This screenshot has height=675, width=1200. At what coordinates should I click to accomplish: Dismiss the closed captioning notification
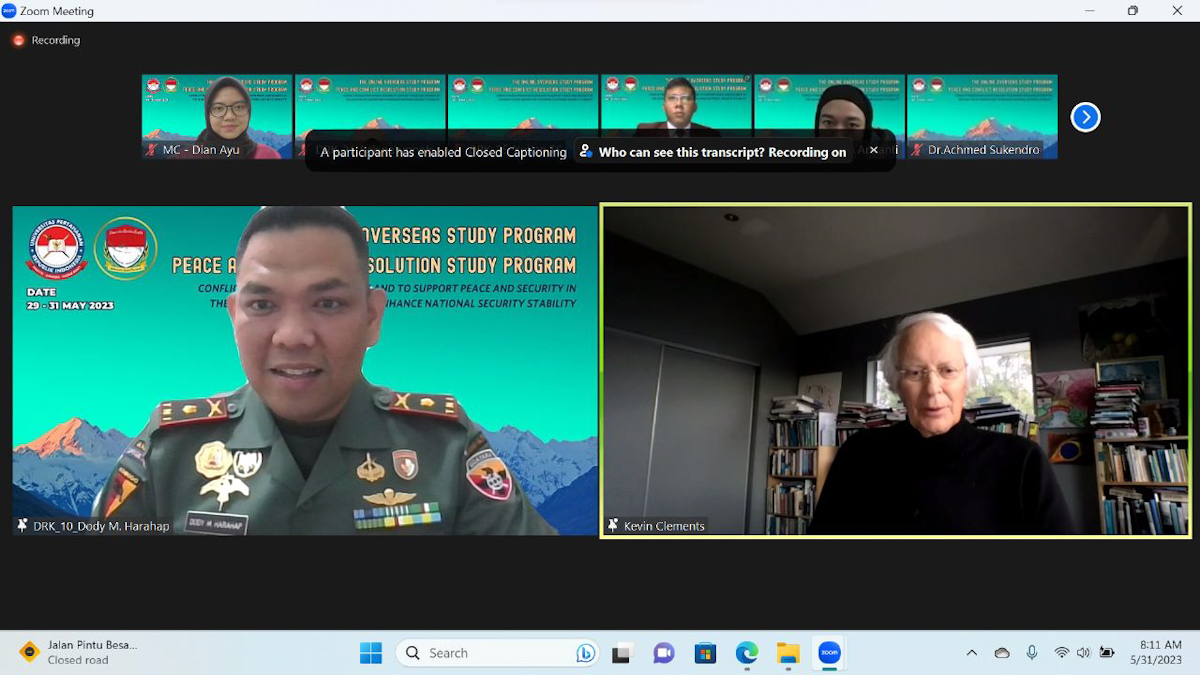pos(873,150)
